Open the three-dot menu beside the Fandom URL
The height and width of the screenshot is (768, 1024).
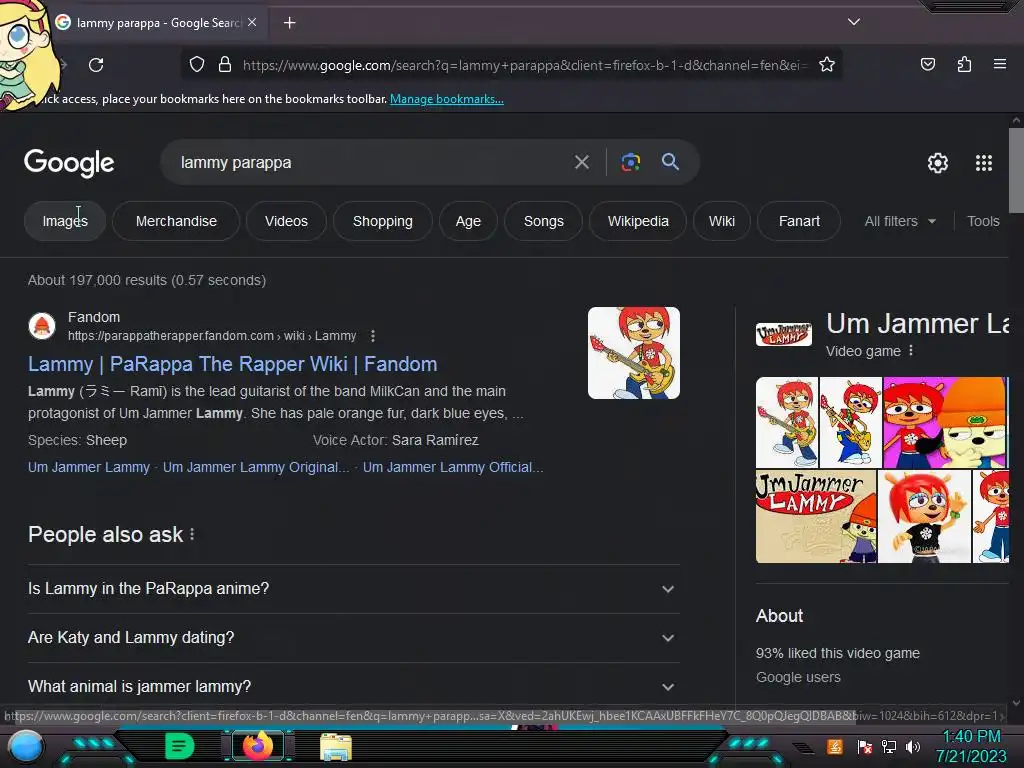(x=372, y=336)
